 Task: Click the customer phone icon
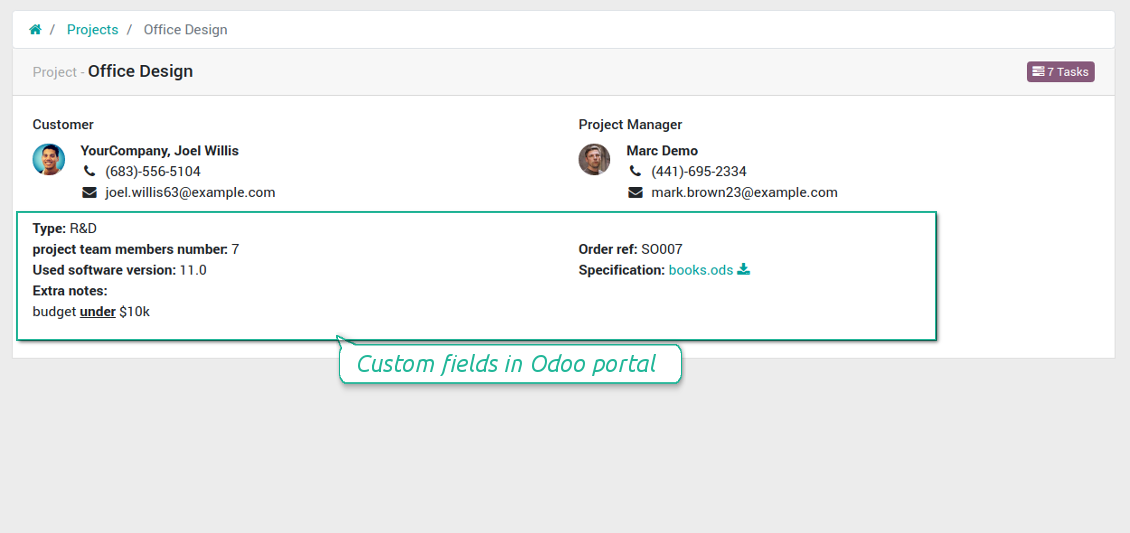coord(89,172)
